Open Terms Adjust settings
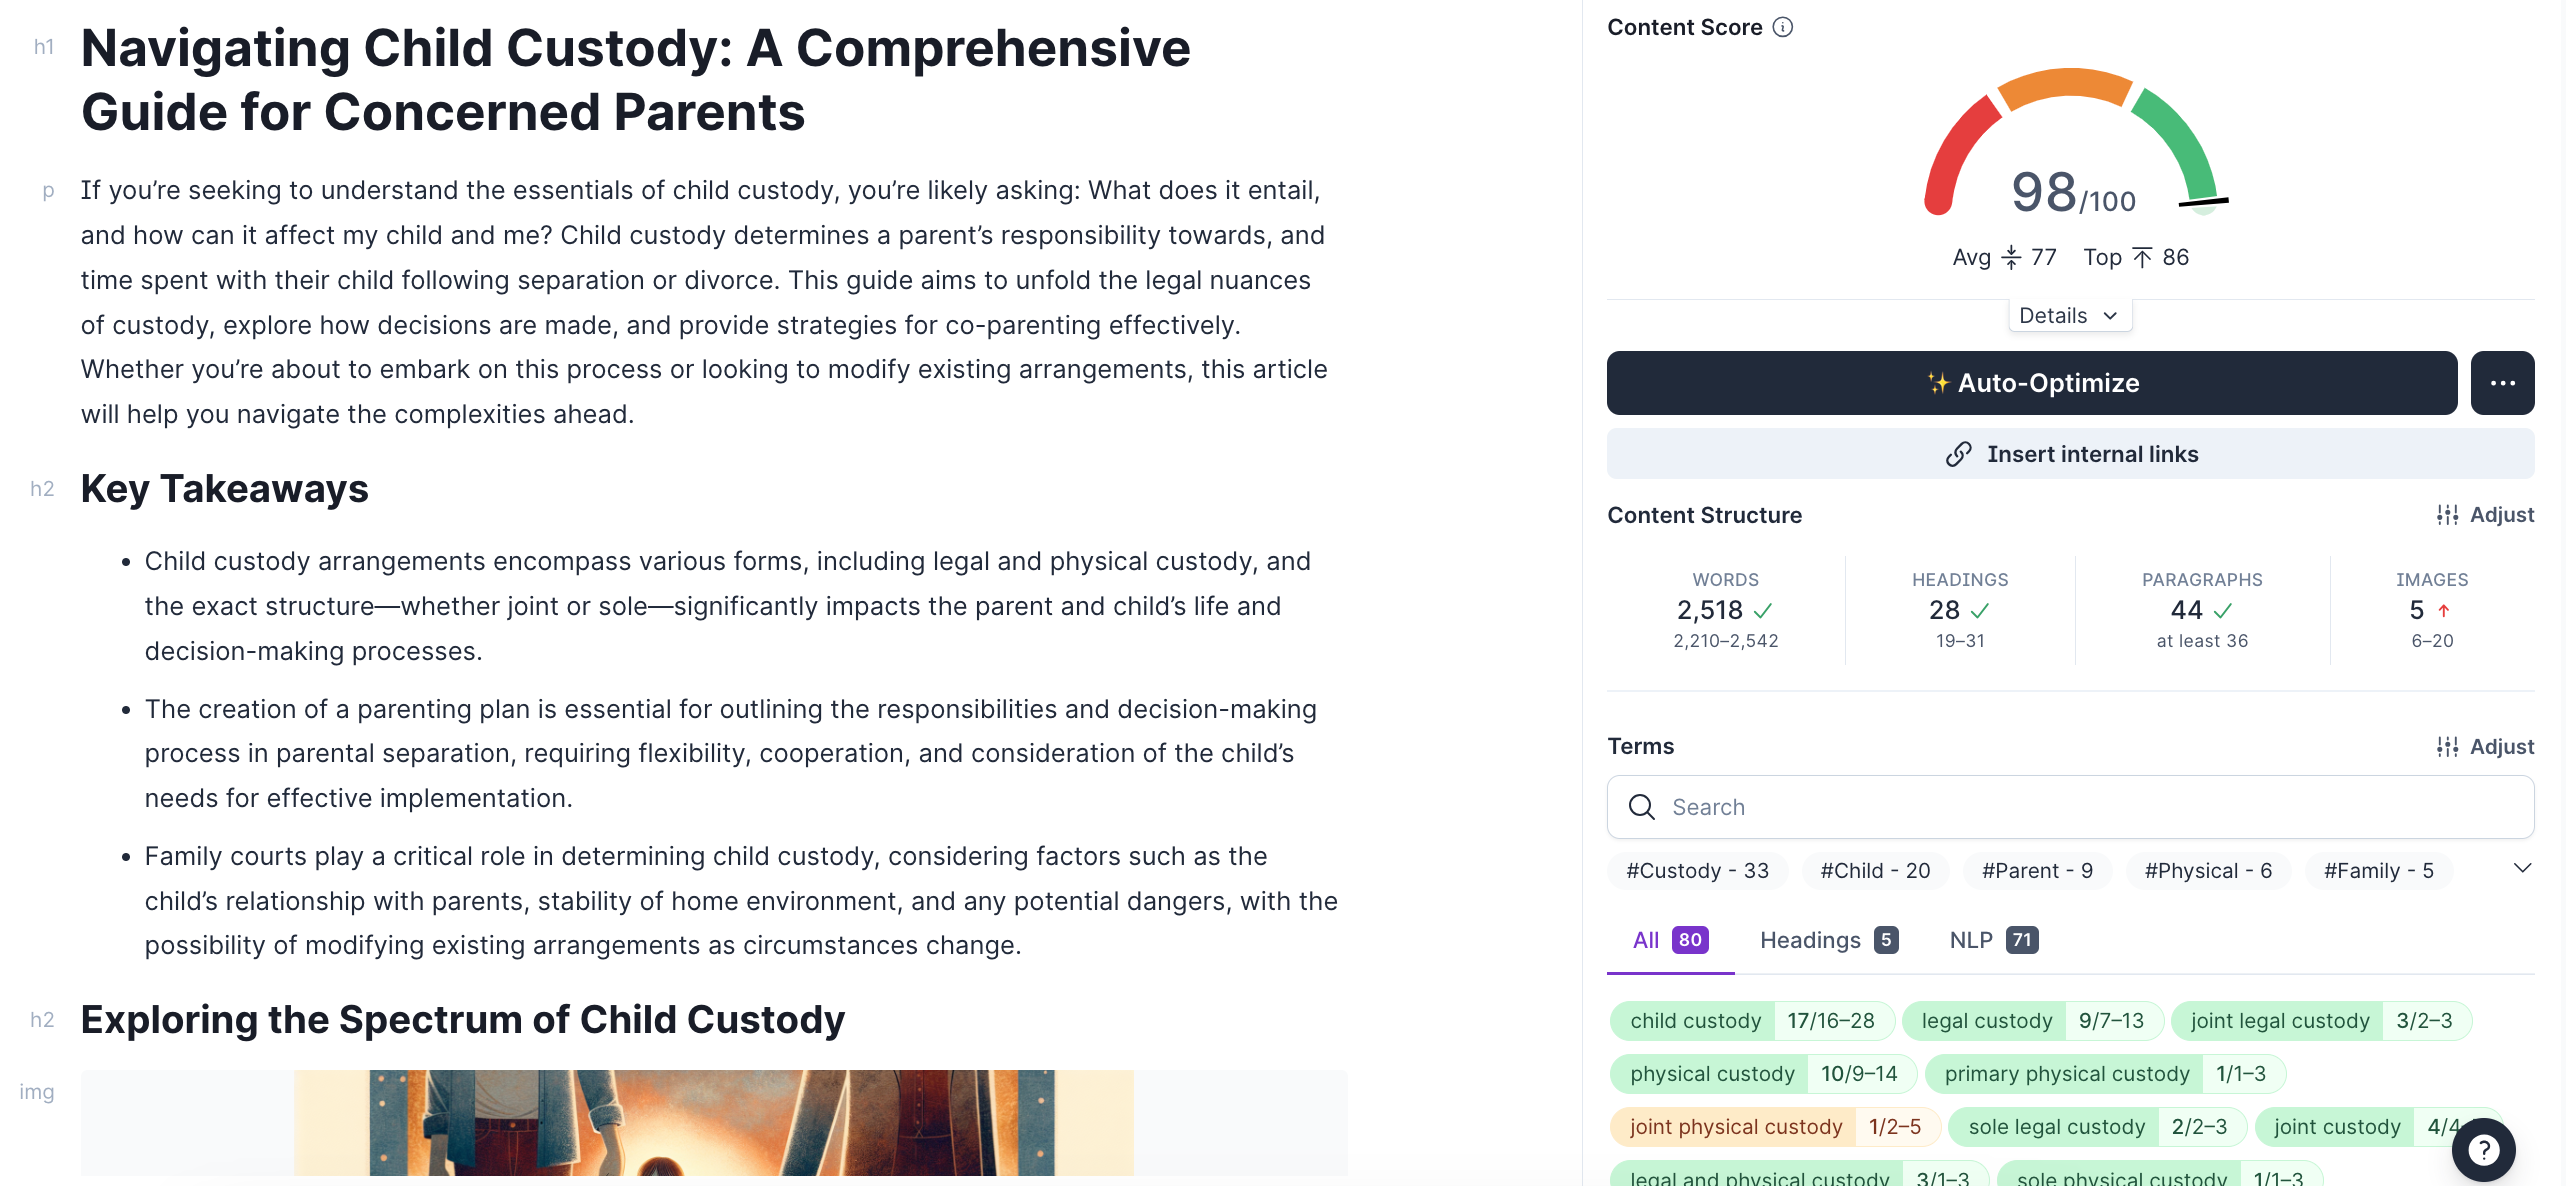The height and width of the screenshot is (1186, 2566). click(2485, 747)
